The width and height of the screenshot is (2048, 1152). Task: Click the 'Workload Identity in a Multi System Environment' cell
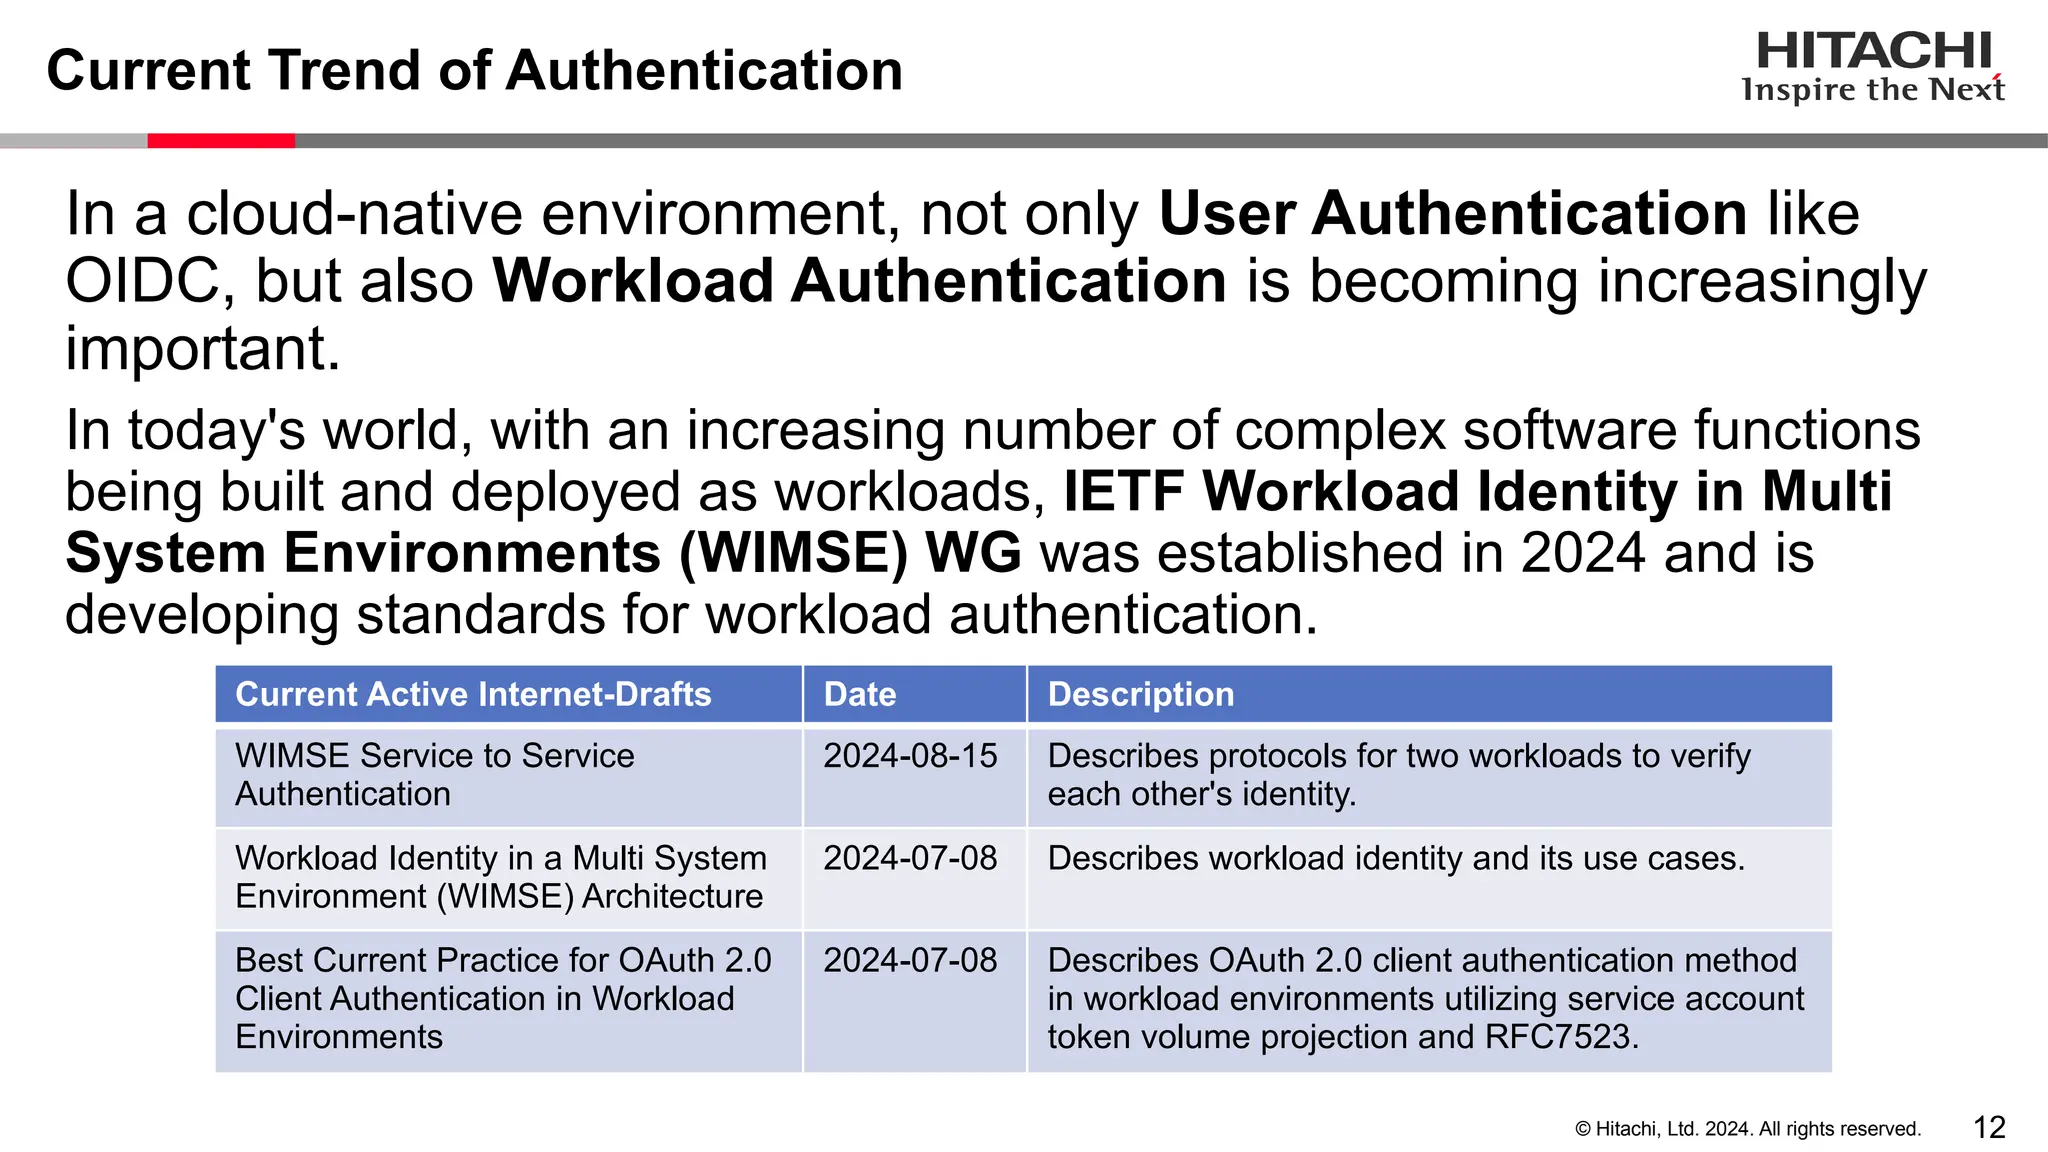[x=508, y=878]
